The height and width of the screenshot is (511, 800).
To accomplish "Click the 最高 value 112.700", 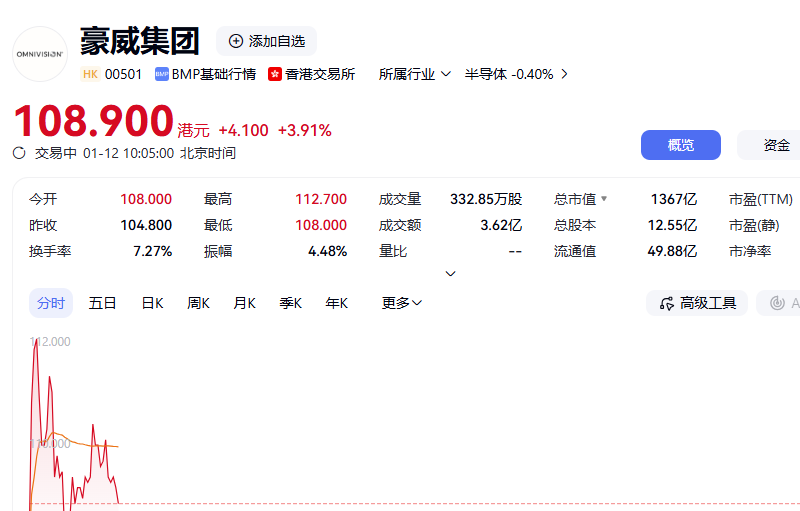I will [321, 199].
